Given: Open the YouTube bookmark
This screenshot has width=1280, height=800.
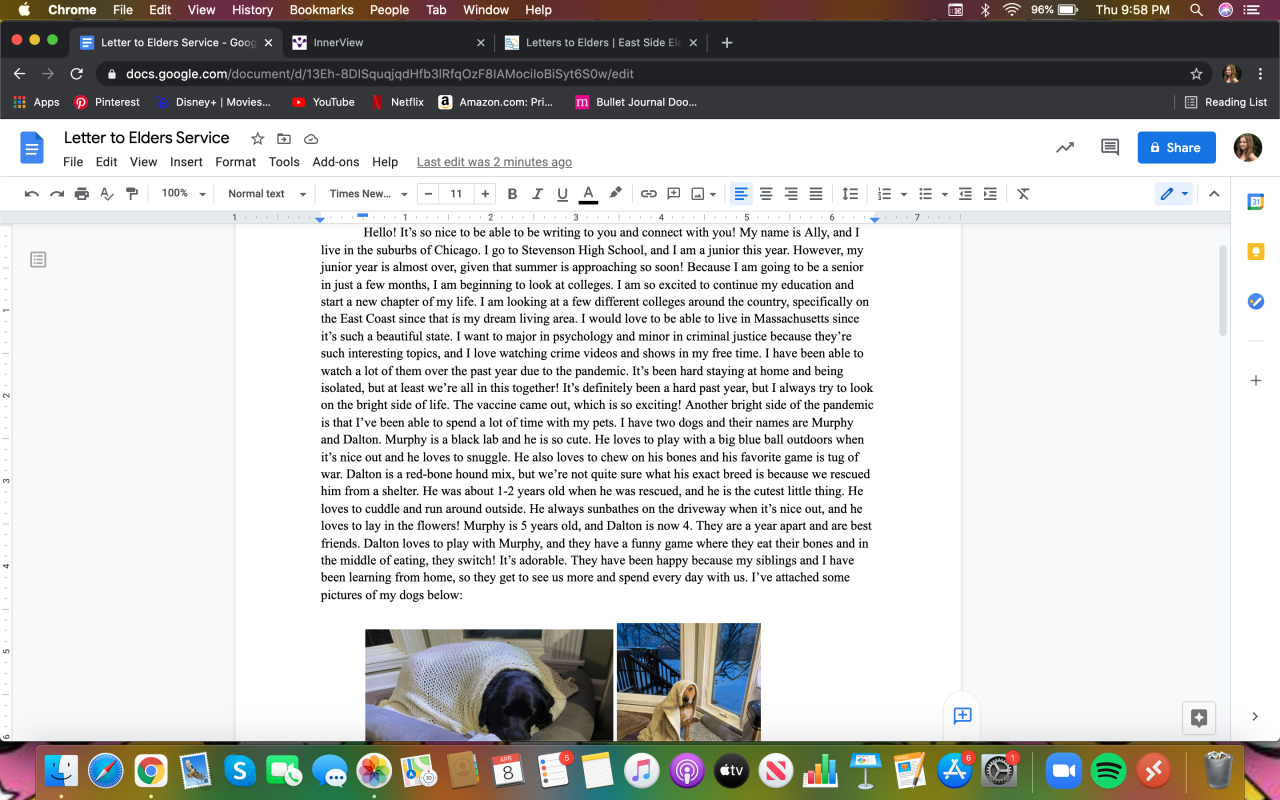Looking at the screenshot, I should click(323, 102).
